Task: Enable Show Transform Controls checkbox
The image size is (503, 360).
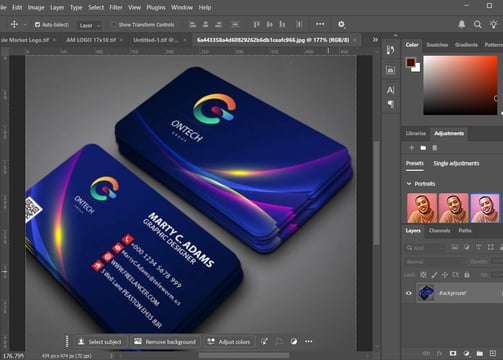Action: point(114,25)
